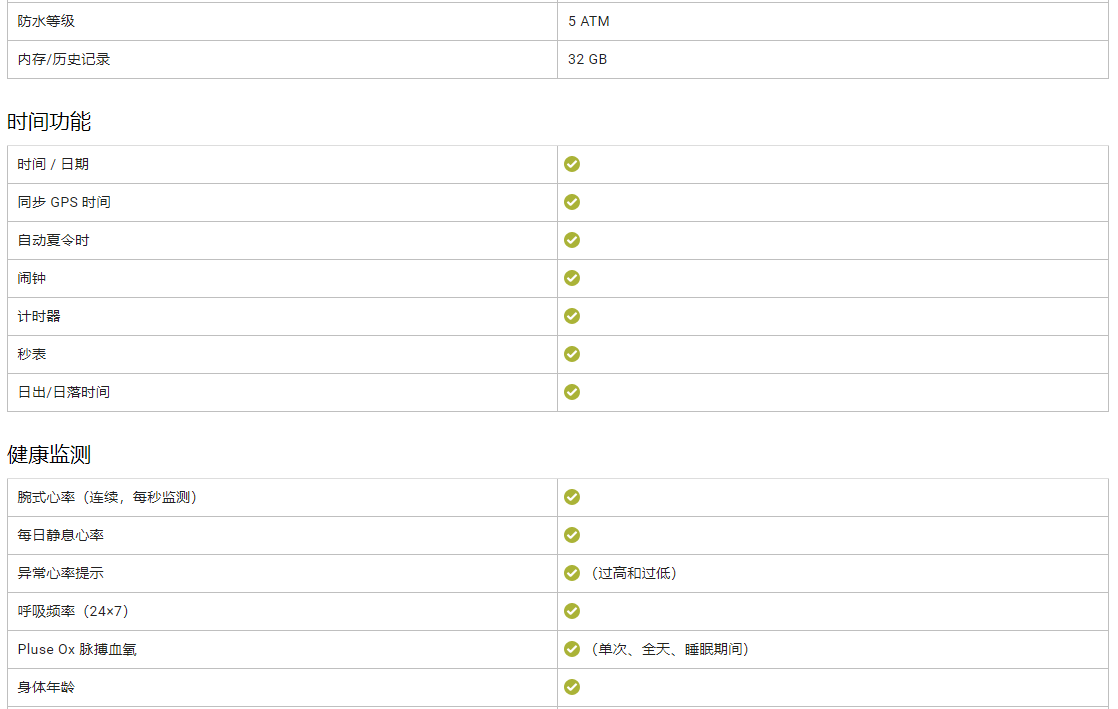Click the 32 GB memory value
1118x709 pixels.
(587, 59)
